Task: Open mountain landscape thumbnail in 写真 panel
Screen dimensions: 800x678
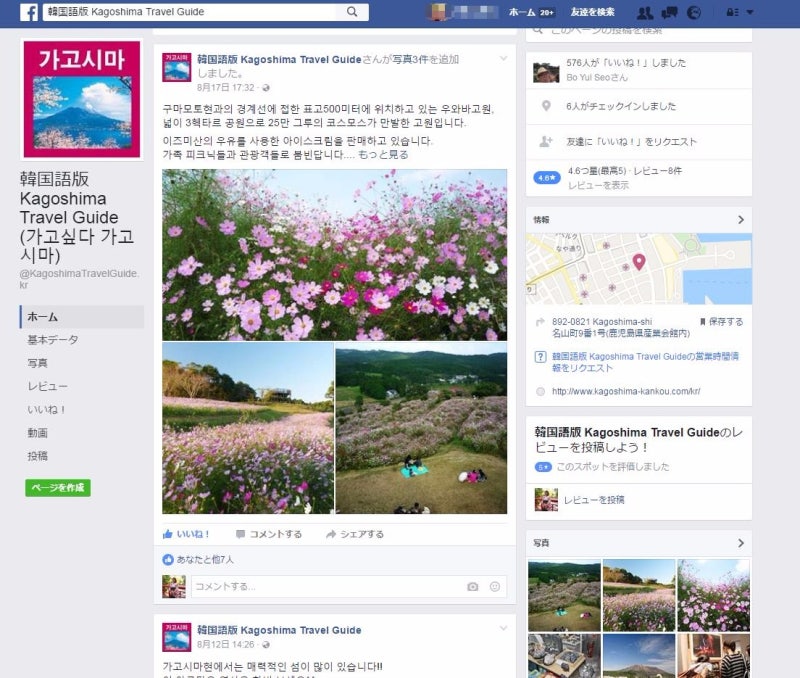Action: point(639,656)
